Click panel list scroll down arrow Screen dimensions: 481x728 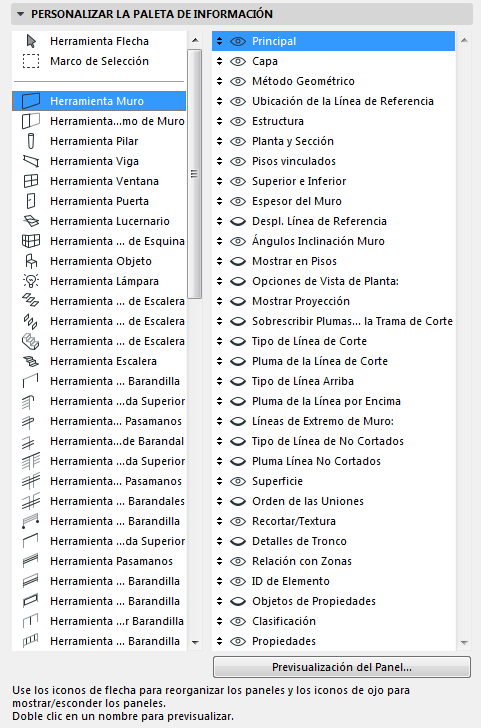(x=464, y=643)
